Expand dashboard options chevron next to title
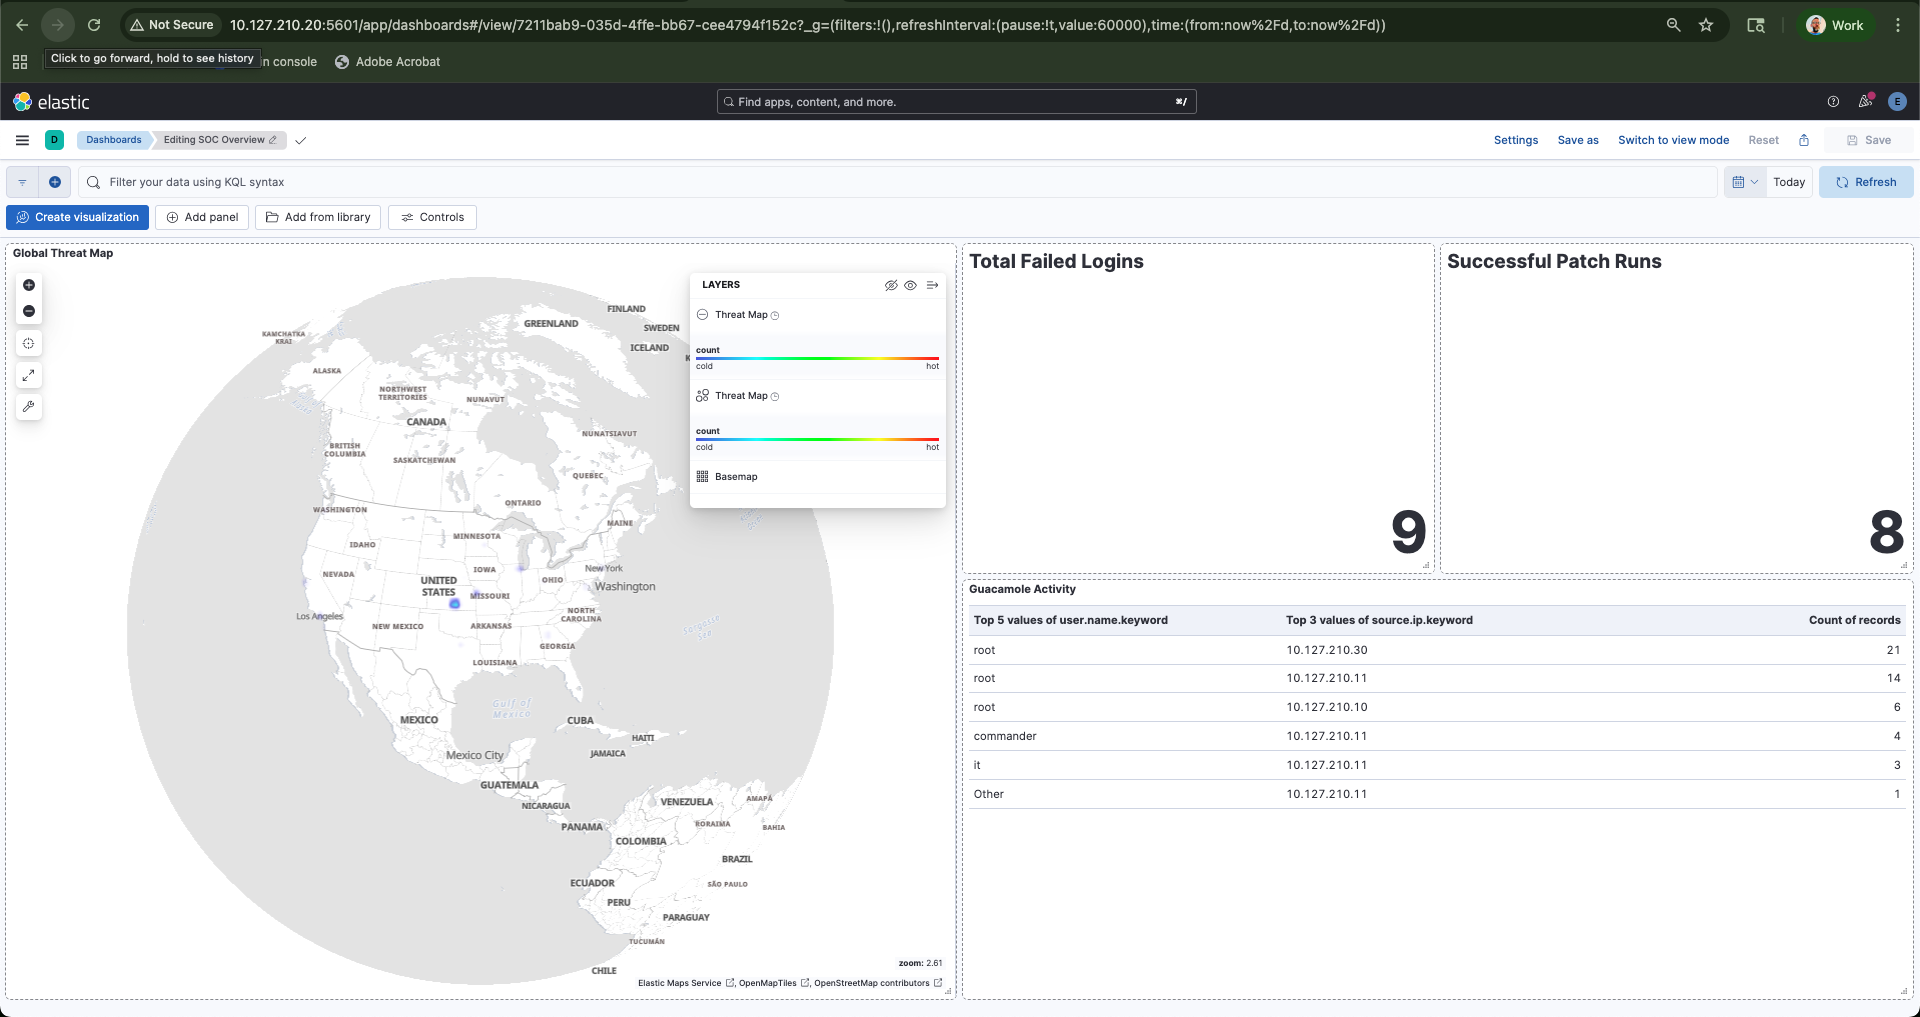The height and width of the screenshot is (1017, 1920). coord(301,140)
